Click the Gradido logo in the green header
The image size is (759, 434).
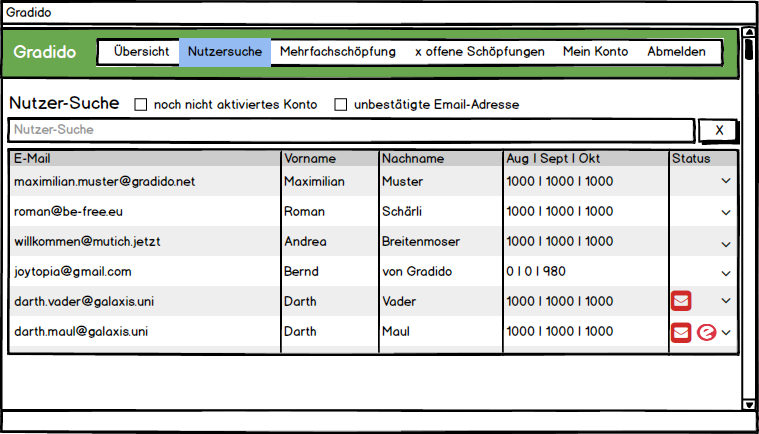click(x=45, y=52)
